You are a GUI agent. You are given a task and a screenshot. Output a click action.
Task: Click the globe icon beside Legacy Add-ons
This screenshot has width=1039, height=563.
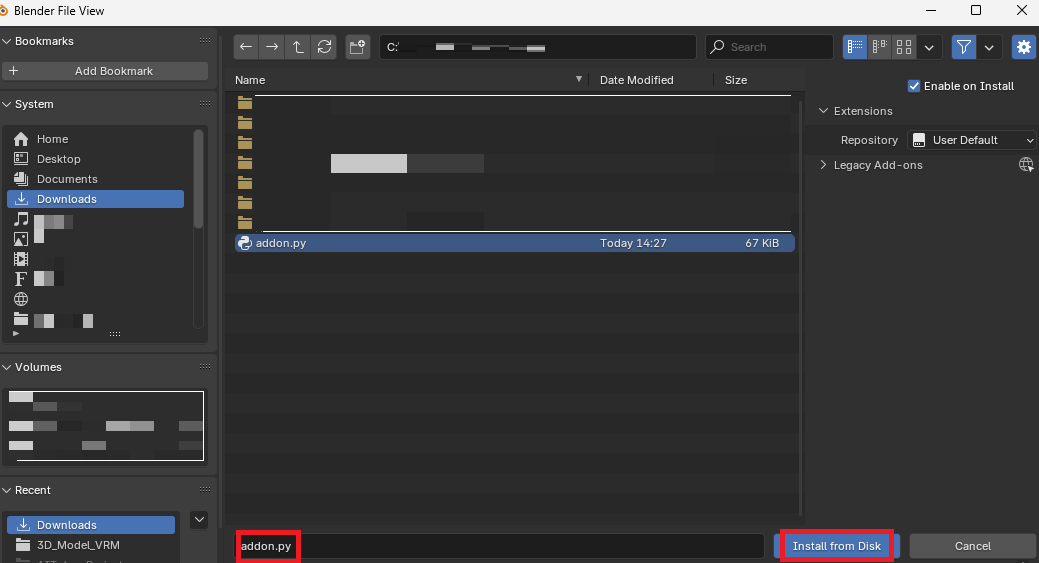tap(1026, 165)
